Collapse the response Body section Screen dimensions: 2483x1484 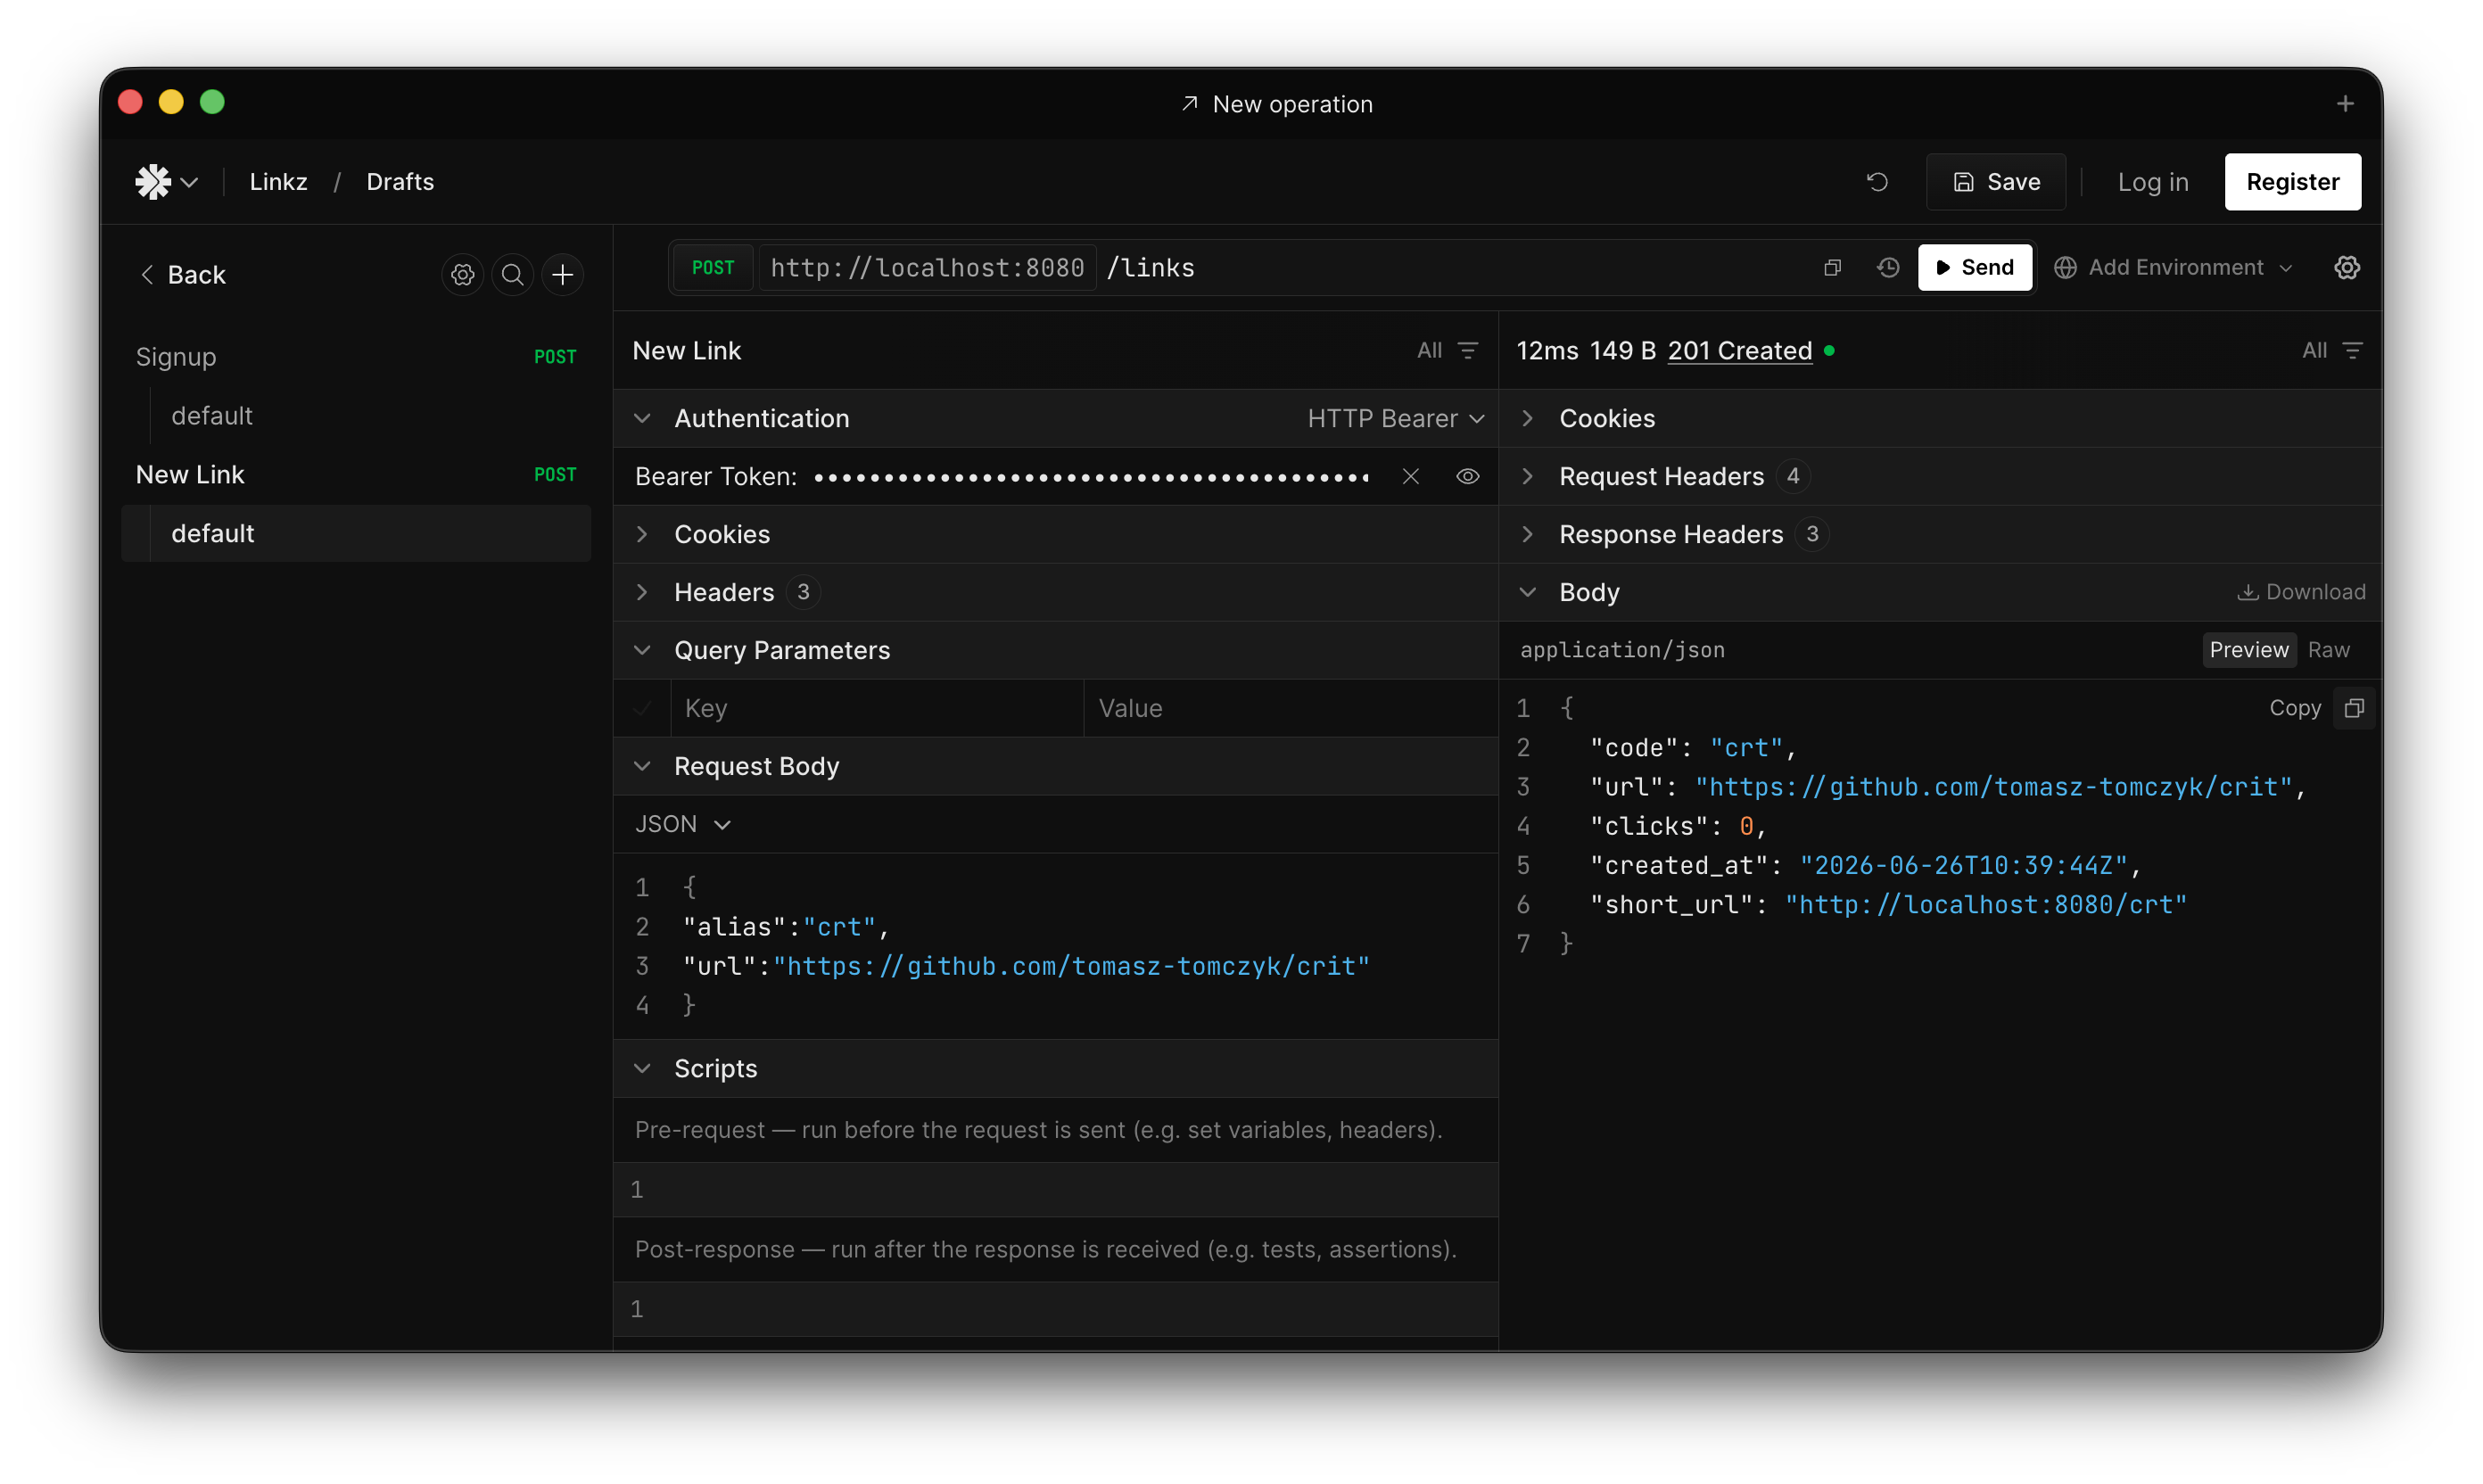[1527, 593]
